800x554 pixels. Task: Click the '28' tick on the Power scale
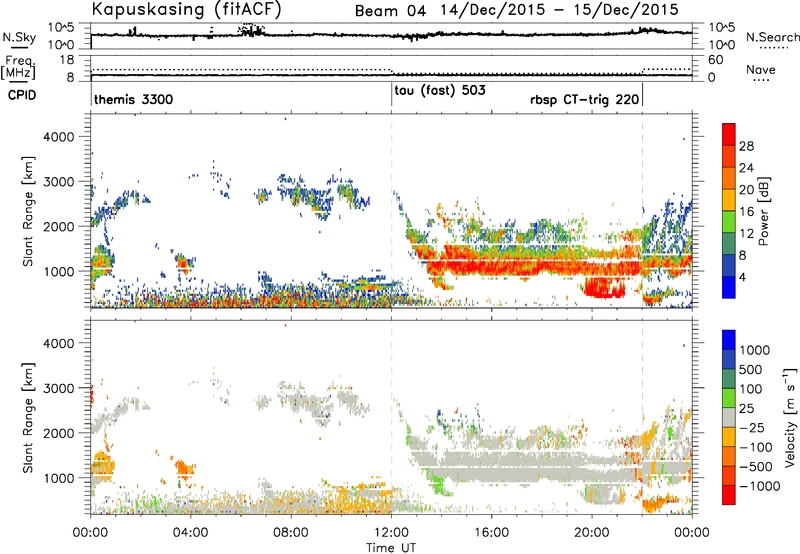746,146
